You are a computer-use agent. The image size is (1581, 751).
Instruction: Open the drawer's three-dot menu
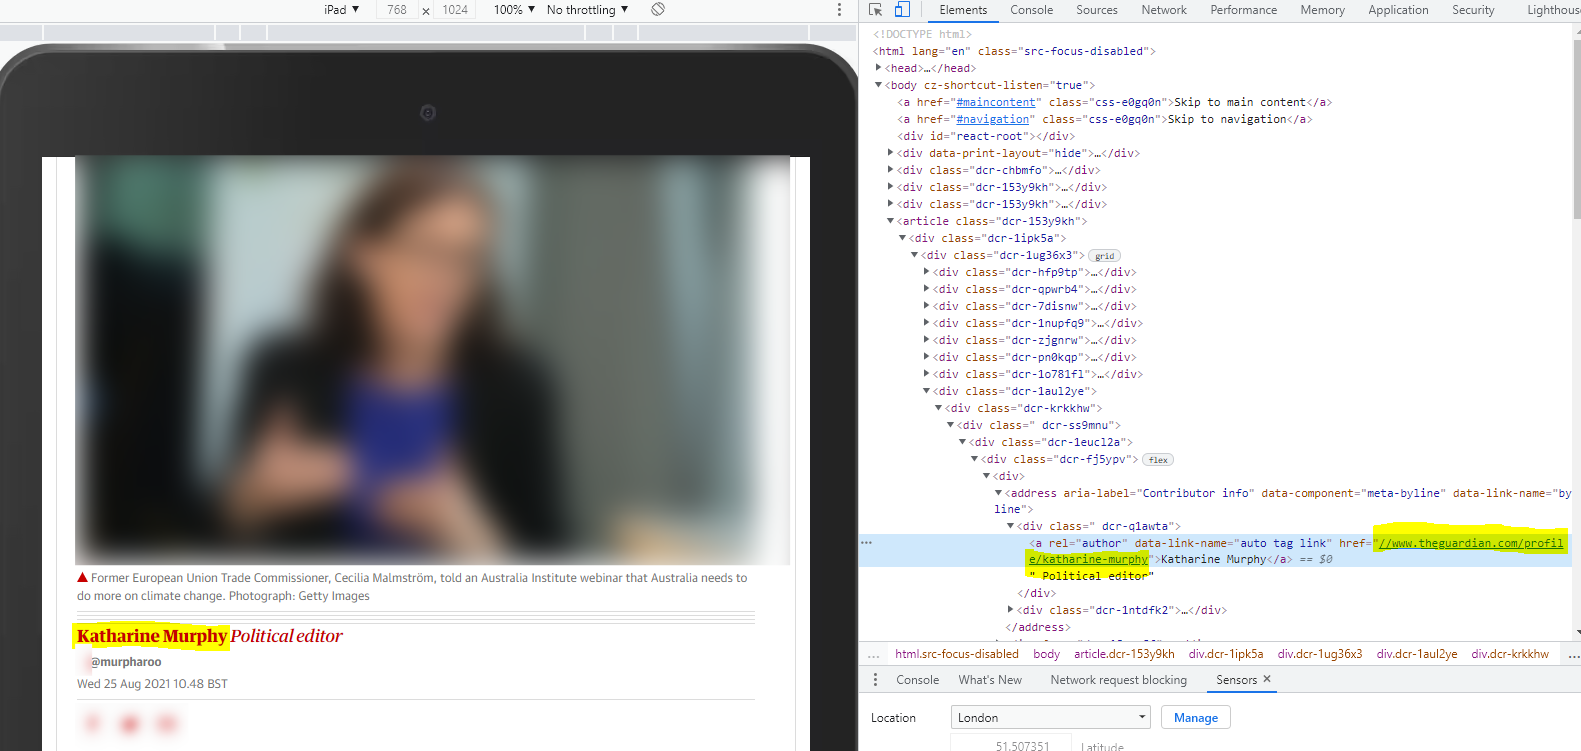coord(875,680)
